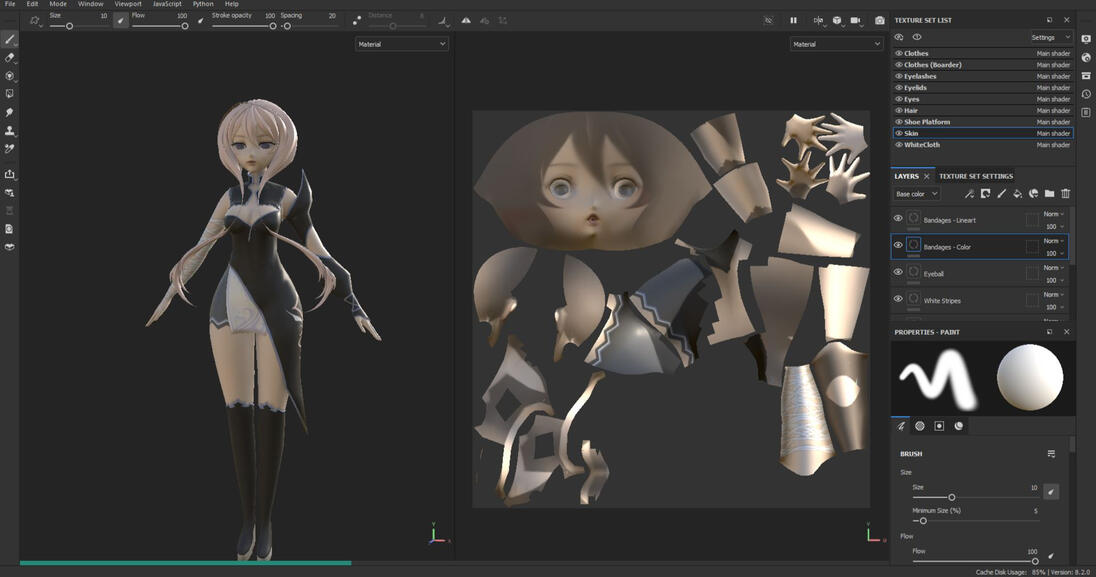Switch to the Texture Set Settings tab
The width and height of the screenshot is (1096, 577).
[x=975, y=176]
